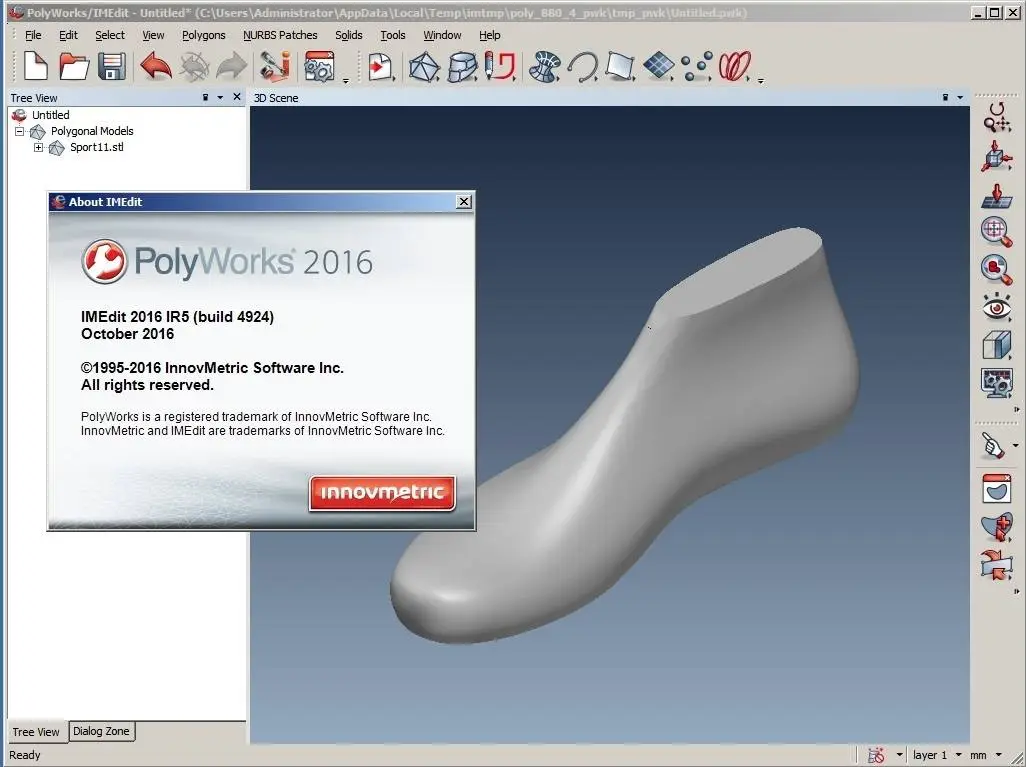Select the scattered points tool icon
Image resolution: width=1026 pixels, height=767 pixels.
click(x=696, y=67)
